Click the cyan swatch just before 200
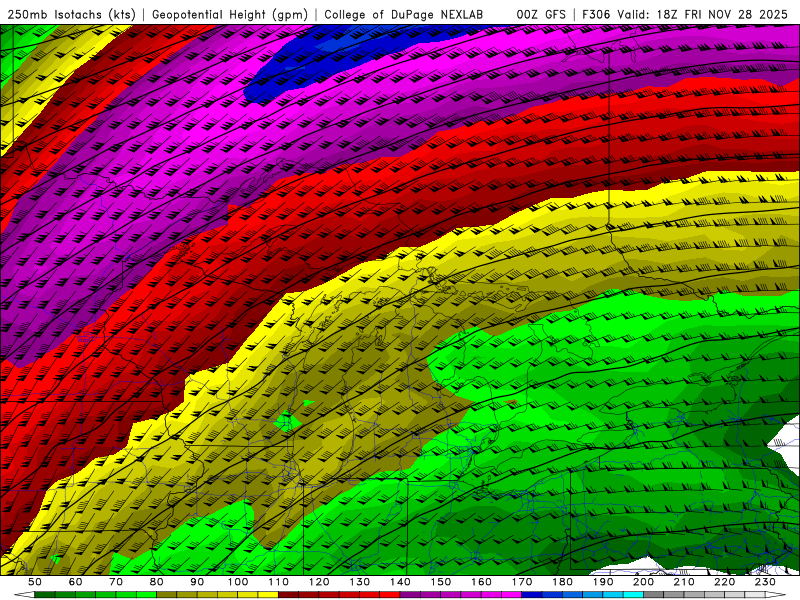Viewport: 800px width, 600px height. (x=634, y=595)
